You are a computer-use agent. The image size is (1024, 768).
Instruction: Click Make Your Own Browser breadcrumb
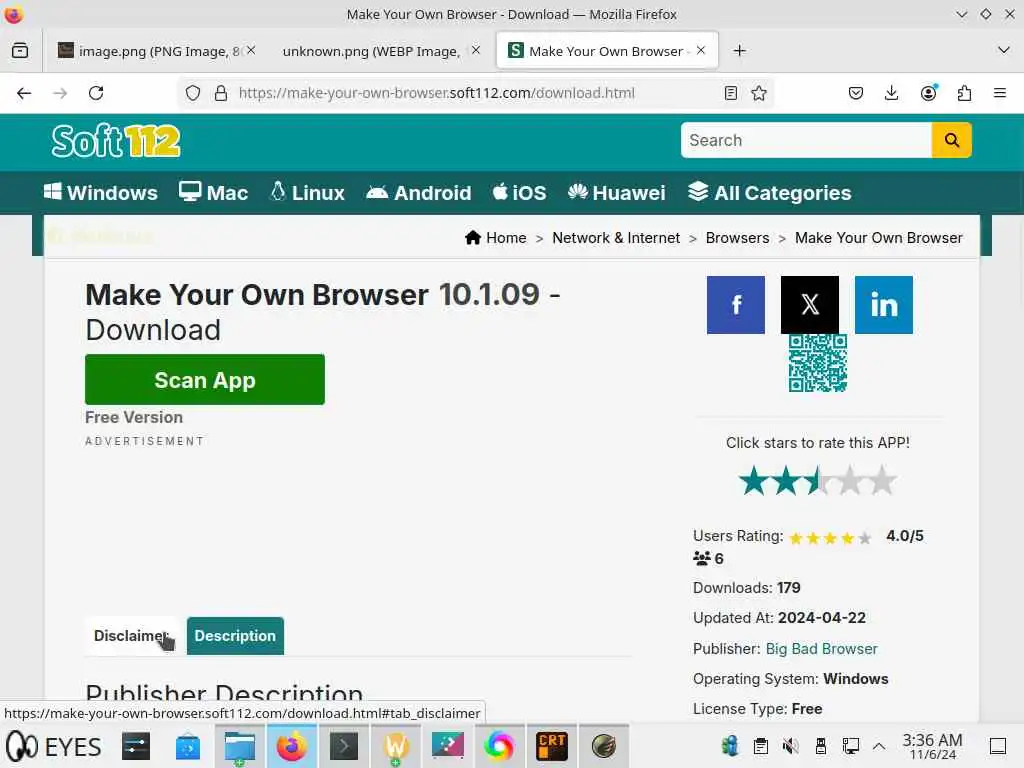878,238
